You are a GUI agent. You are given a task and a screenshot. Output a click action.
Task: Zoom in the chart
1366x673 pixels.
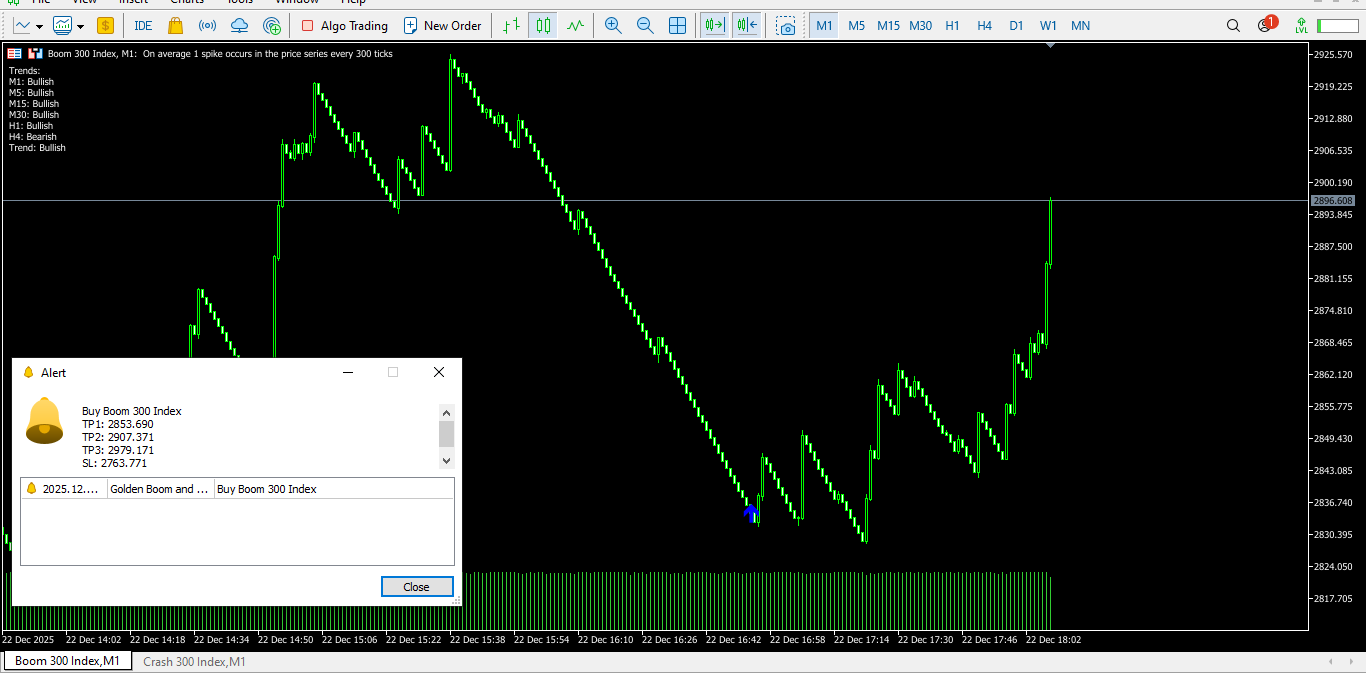click(613, 26)
